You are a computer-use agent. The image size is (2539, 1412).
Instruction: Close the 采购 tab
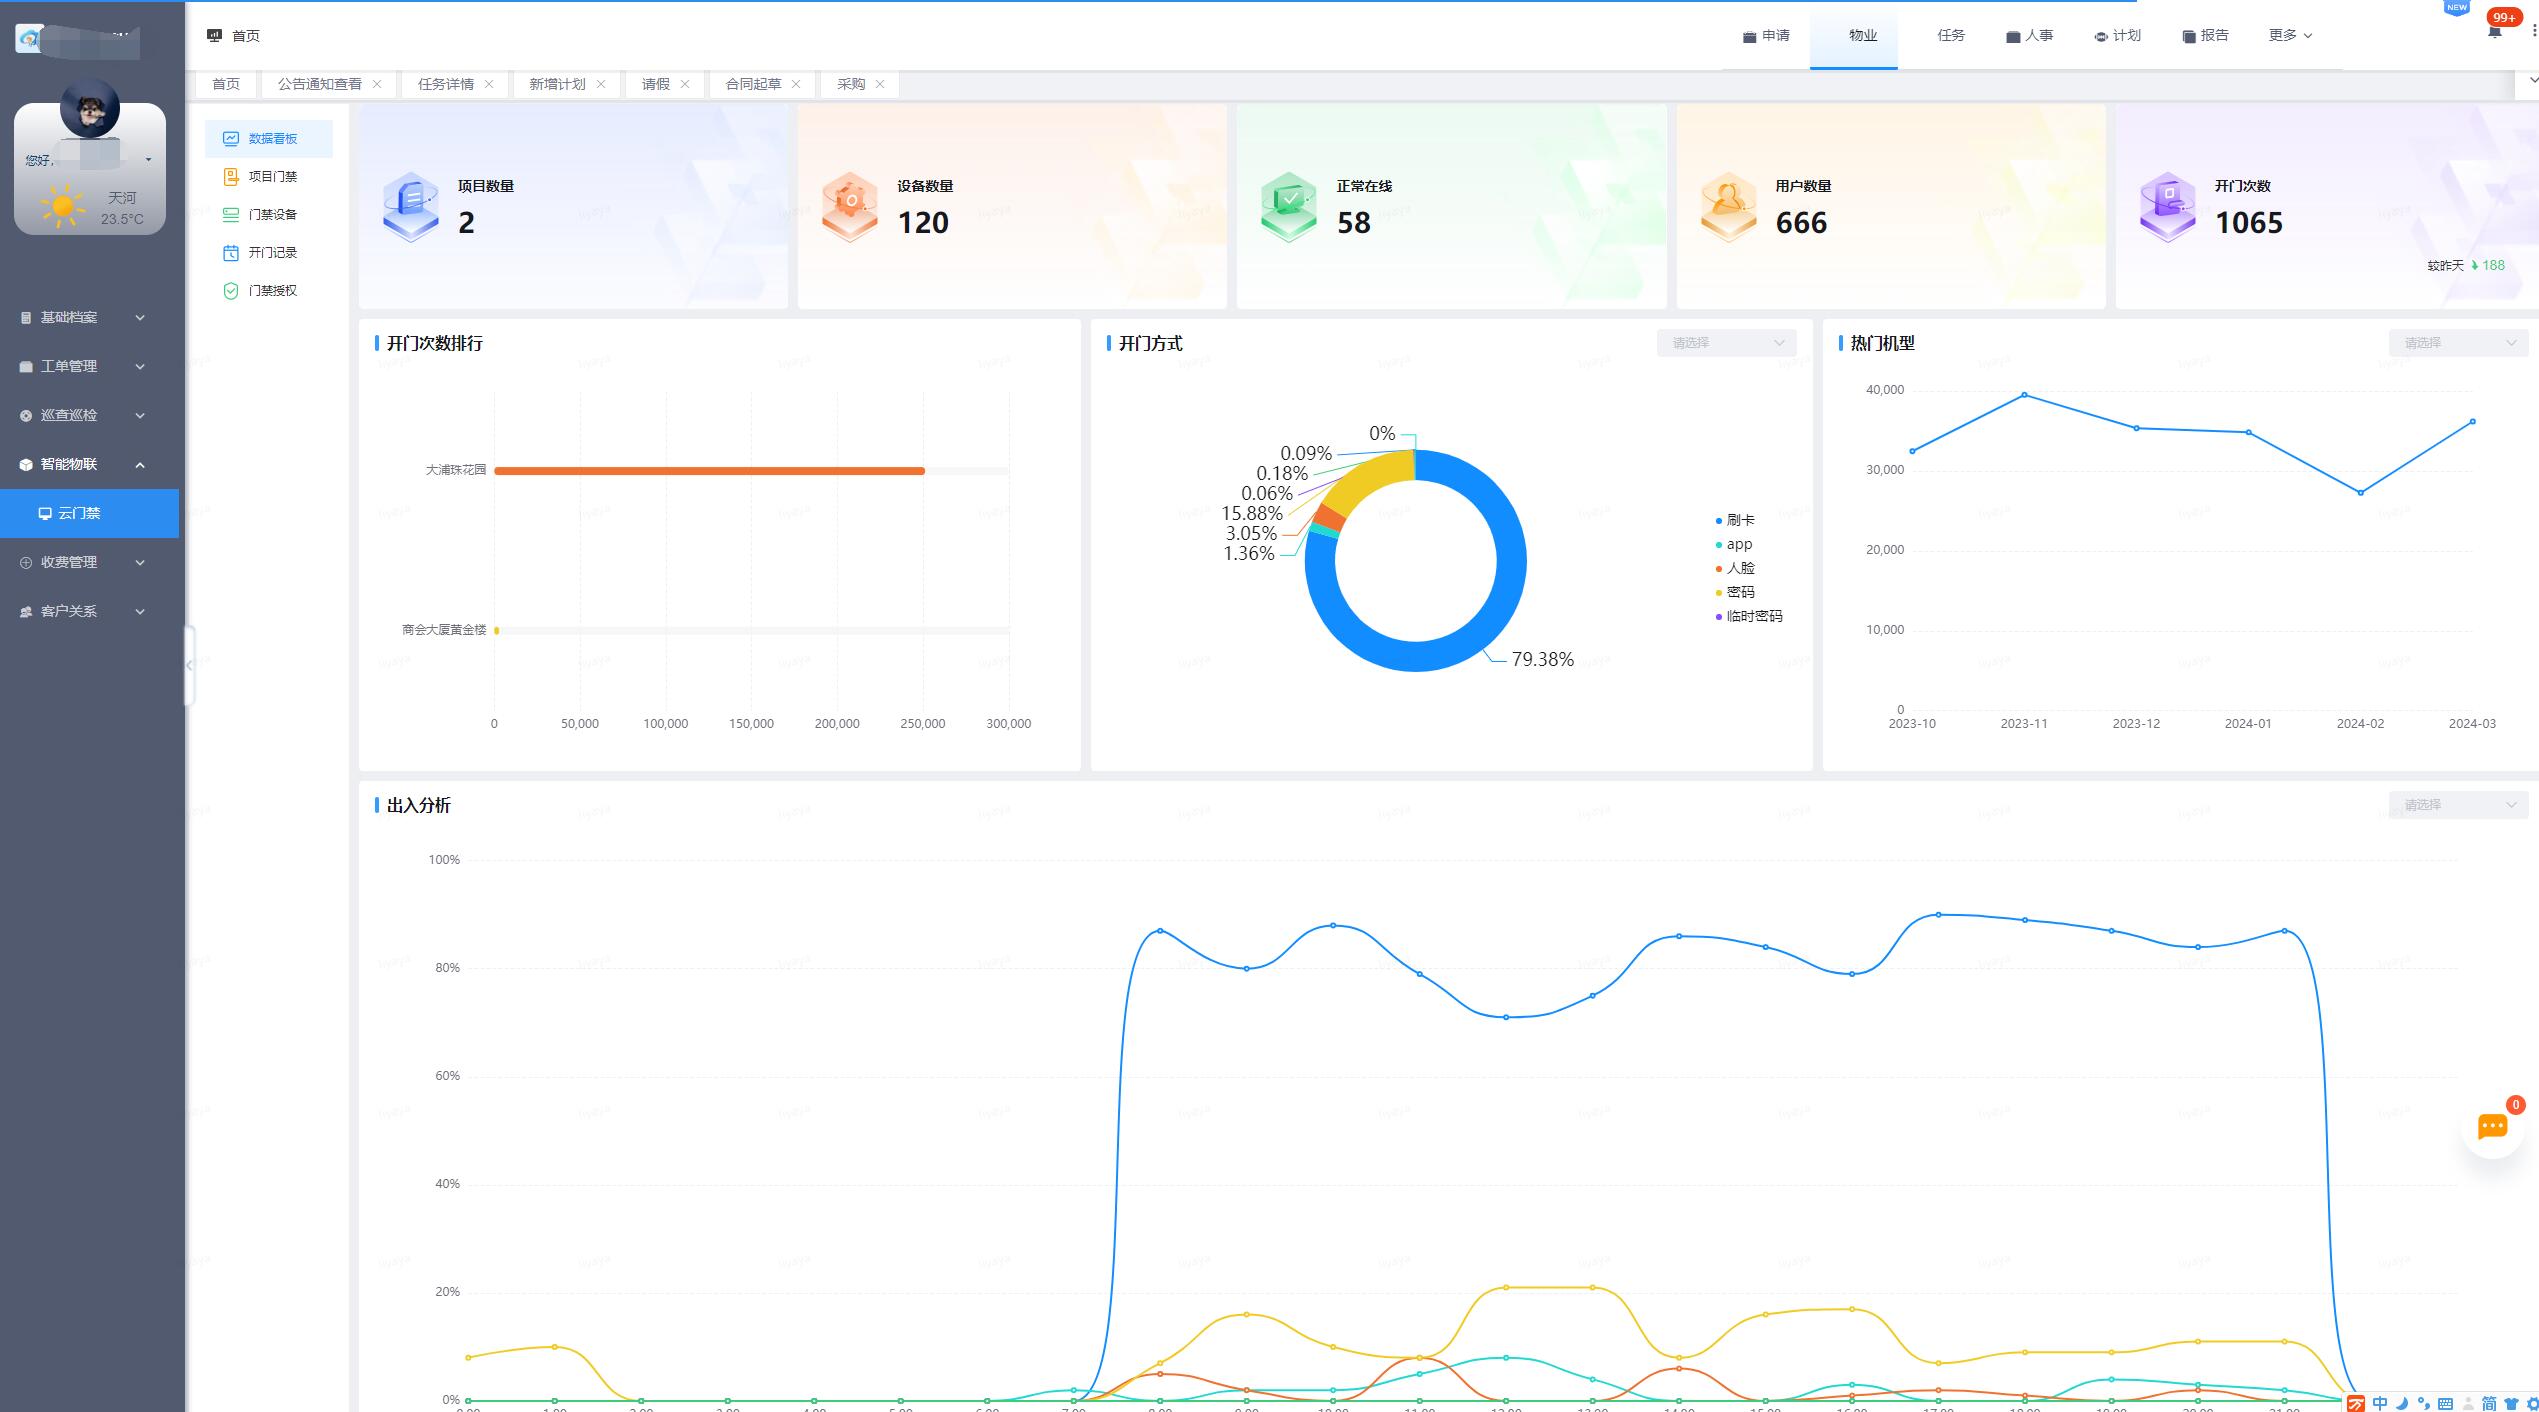(x=880, y=84)
